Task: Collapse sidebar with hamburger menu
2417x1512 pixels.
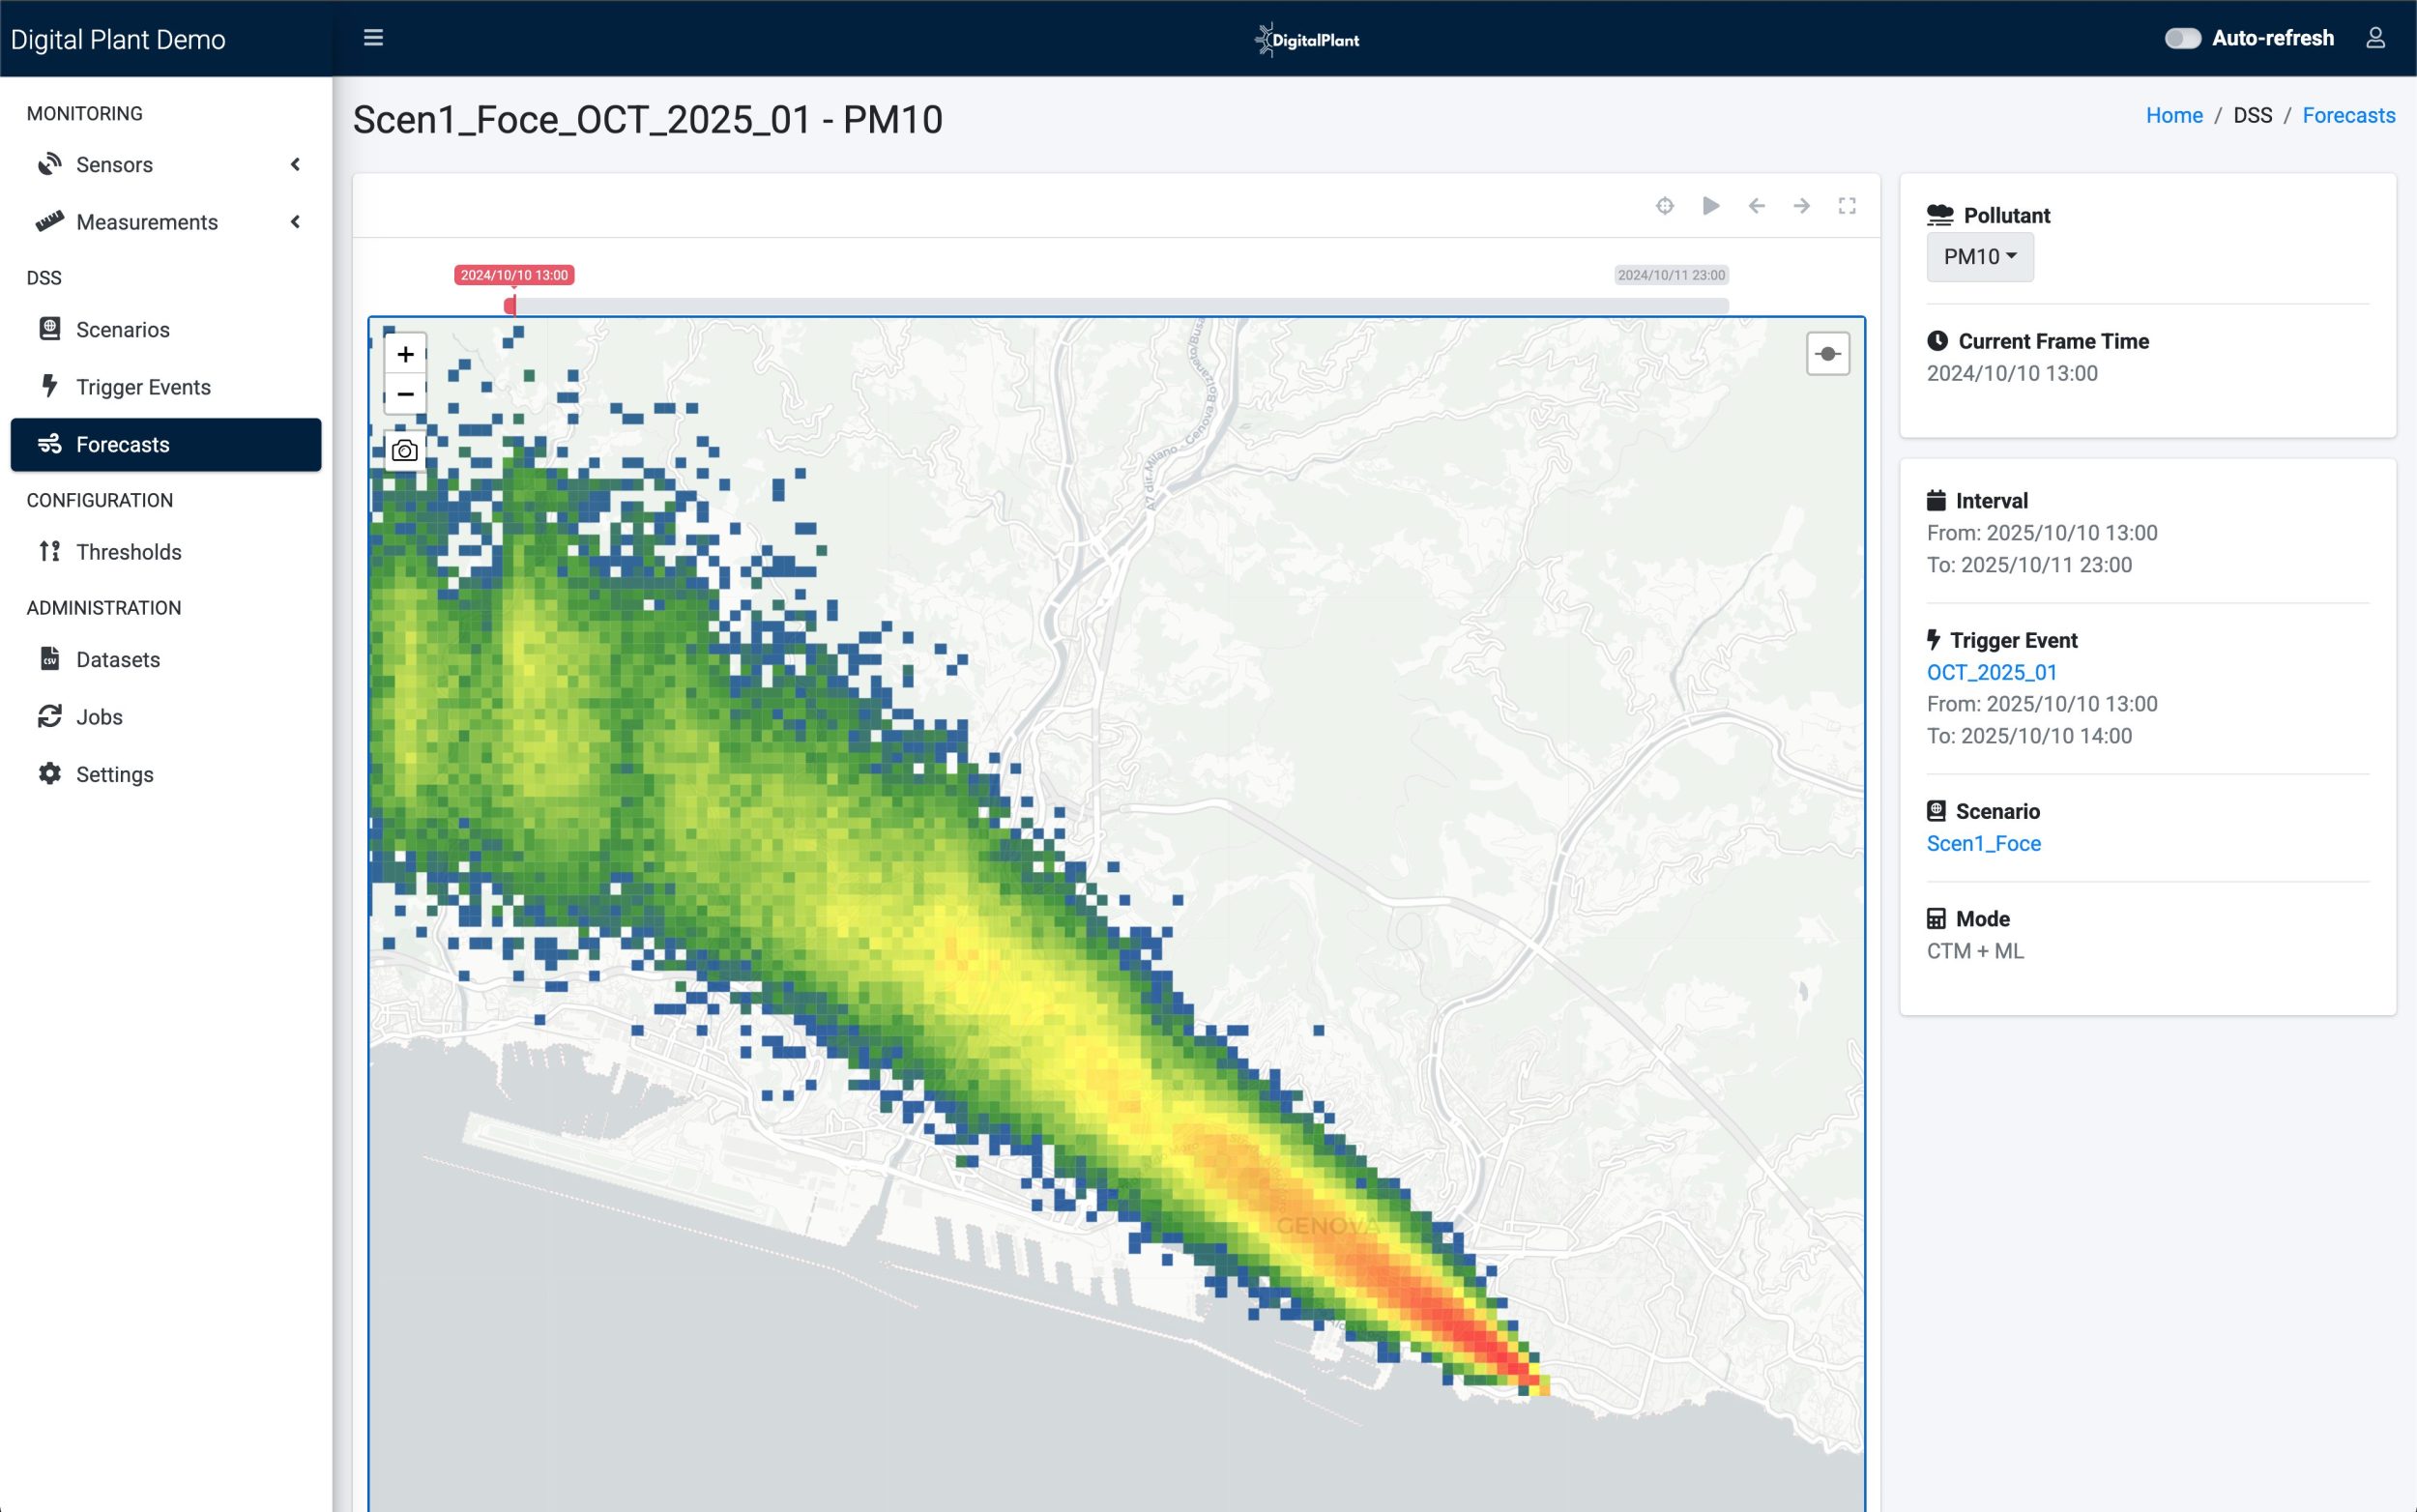Action: click(x=373, y=38)
